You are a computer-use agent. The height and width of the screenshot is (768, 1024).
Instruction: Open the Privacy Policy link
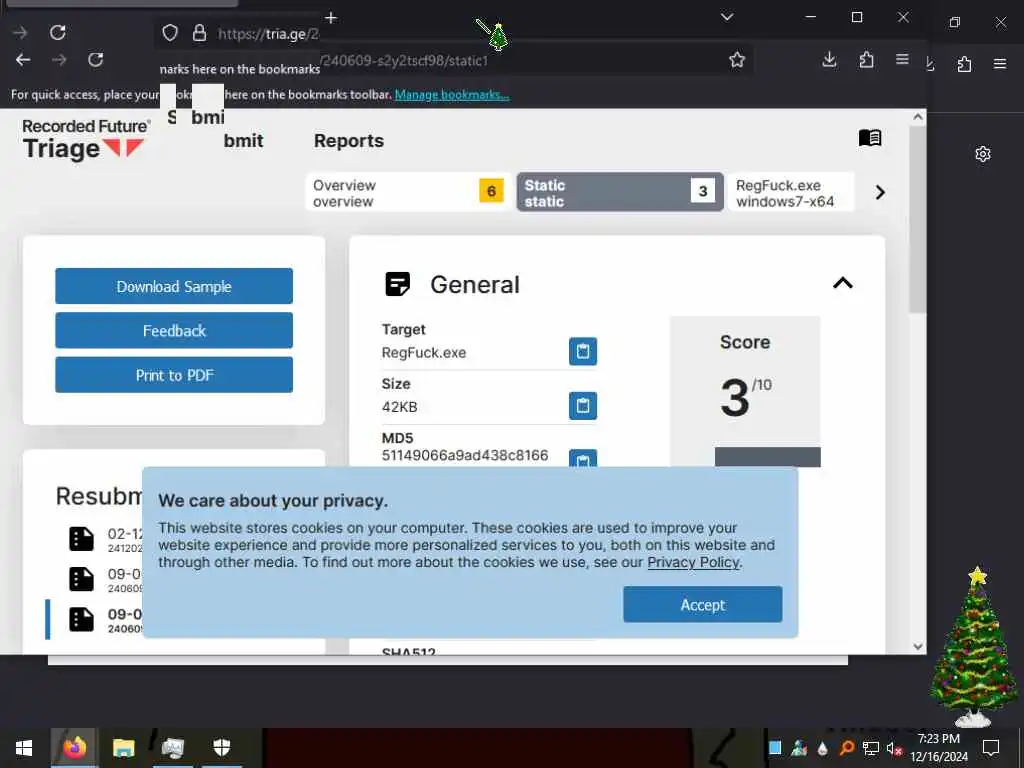tap(694, 562)
